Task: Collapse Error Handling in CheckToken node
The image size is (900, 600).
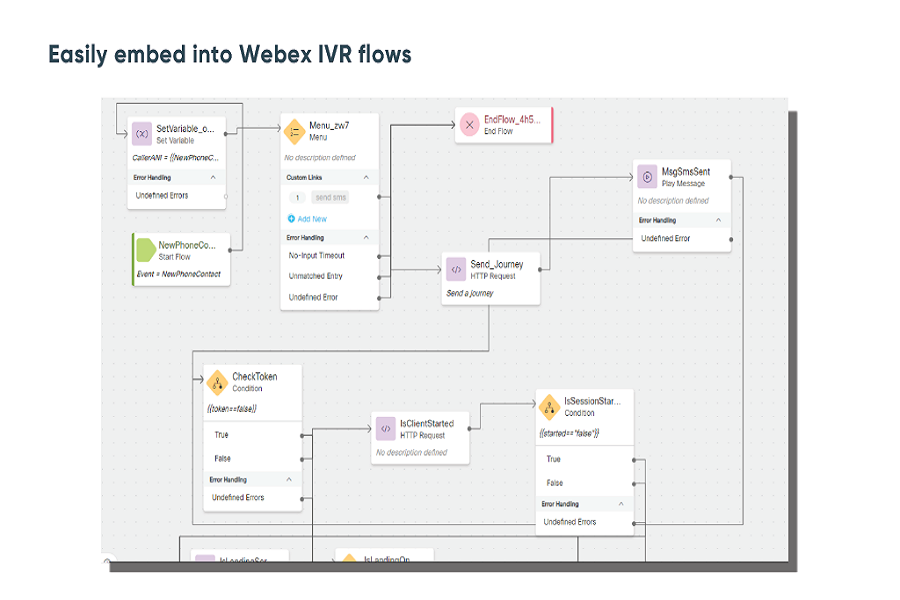Action: 289,479
